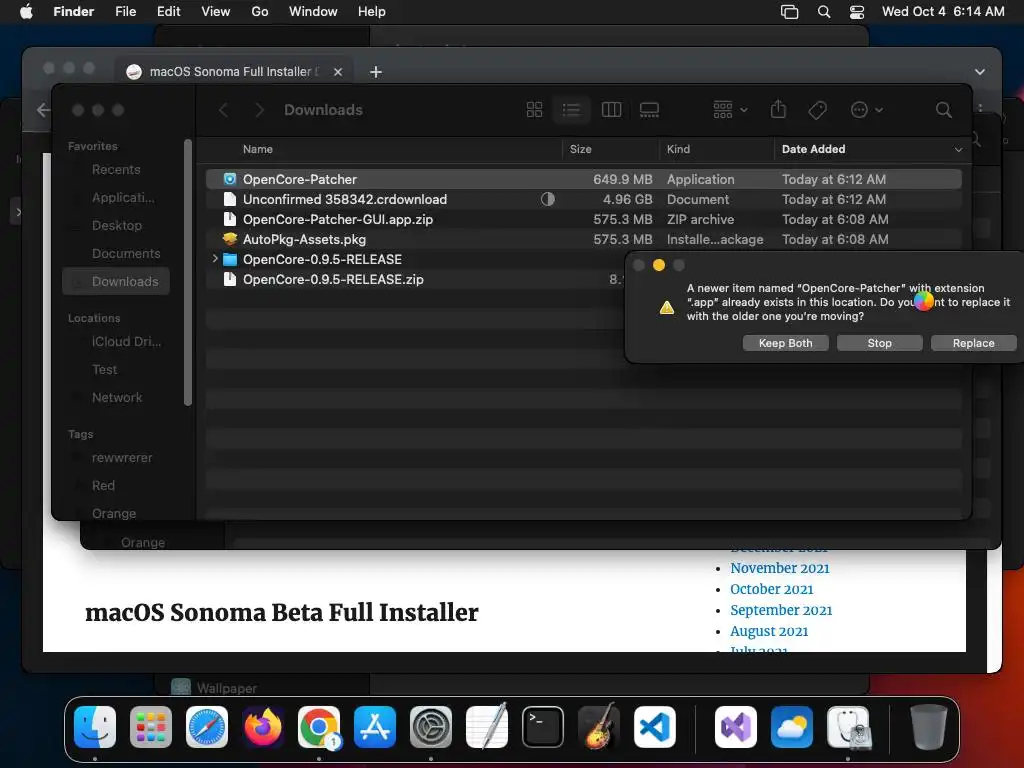Screen dimensions: 1024x768
Task: Open the Edit menu
Action: (168, 12)
